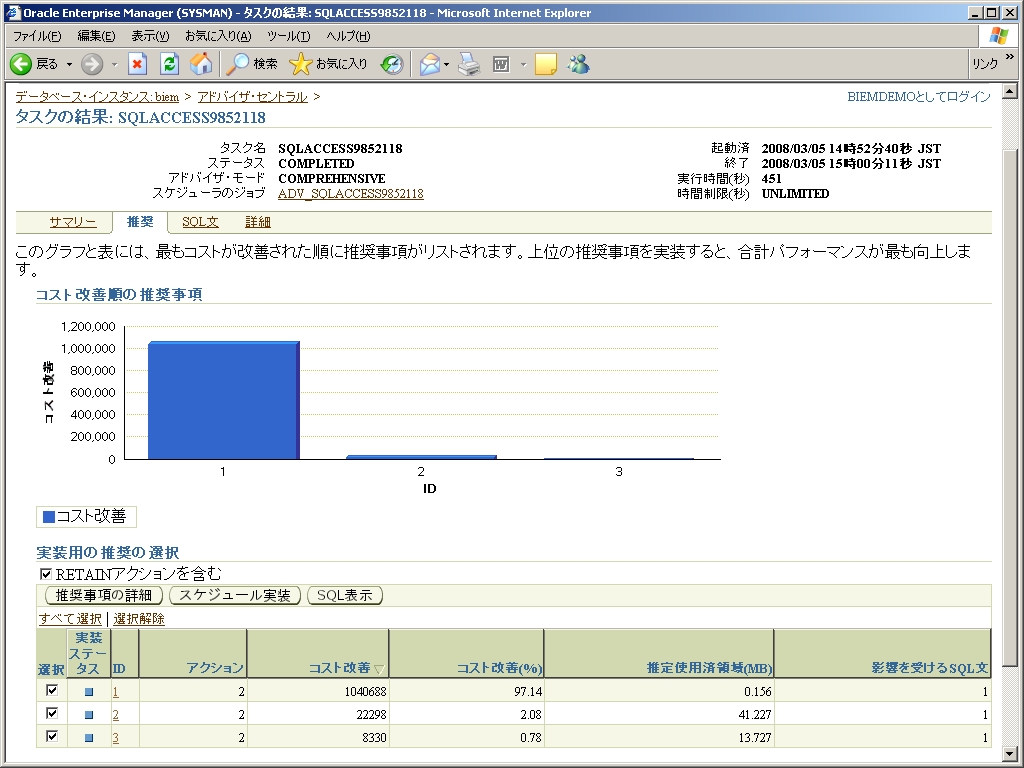Viewport: 1024px width, 768px height.
Task: Click the yellow Discuss note icon
Action: coord(545,64)
